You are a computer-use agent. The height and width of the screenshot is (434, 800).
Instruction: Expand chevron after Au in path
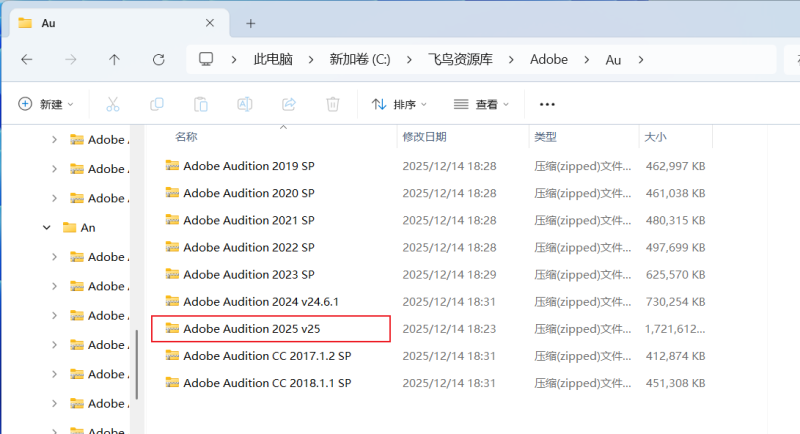click(640, 60)
